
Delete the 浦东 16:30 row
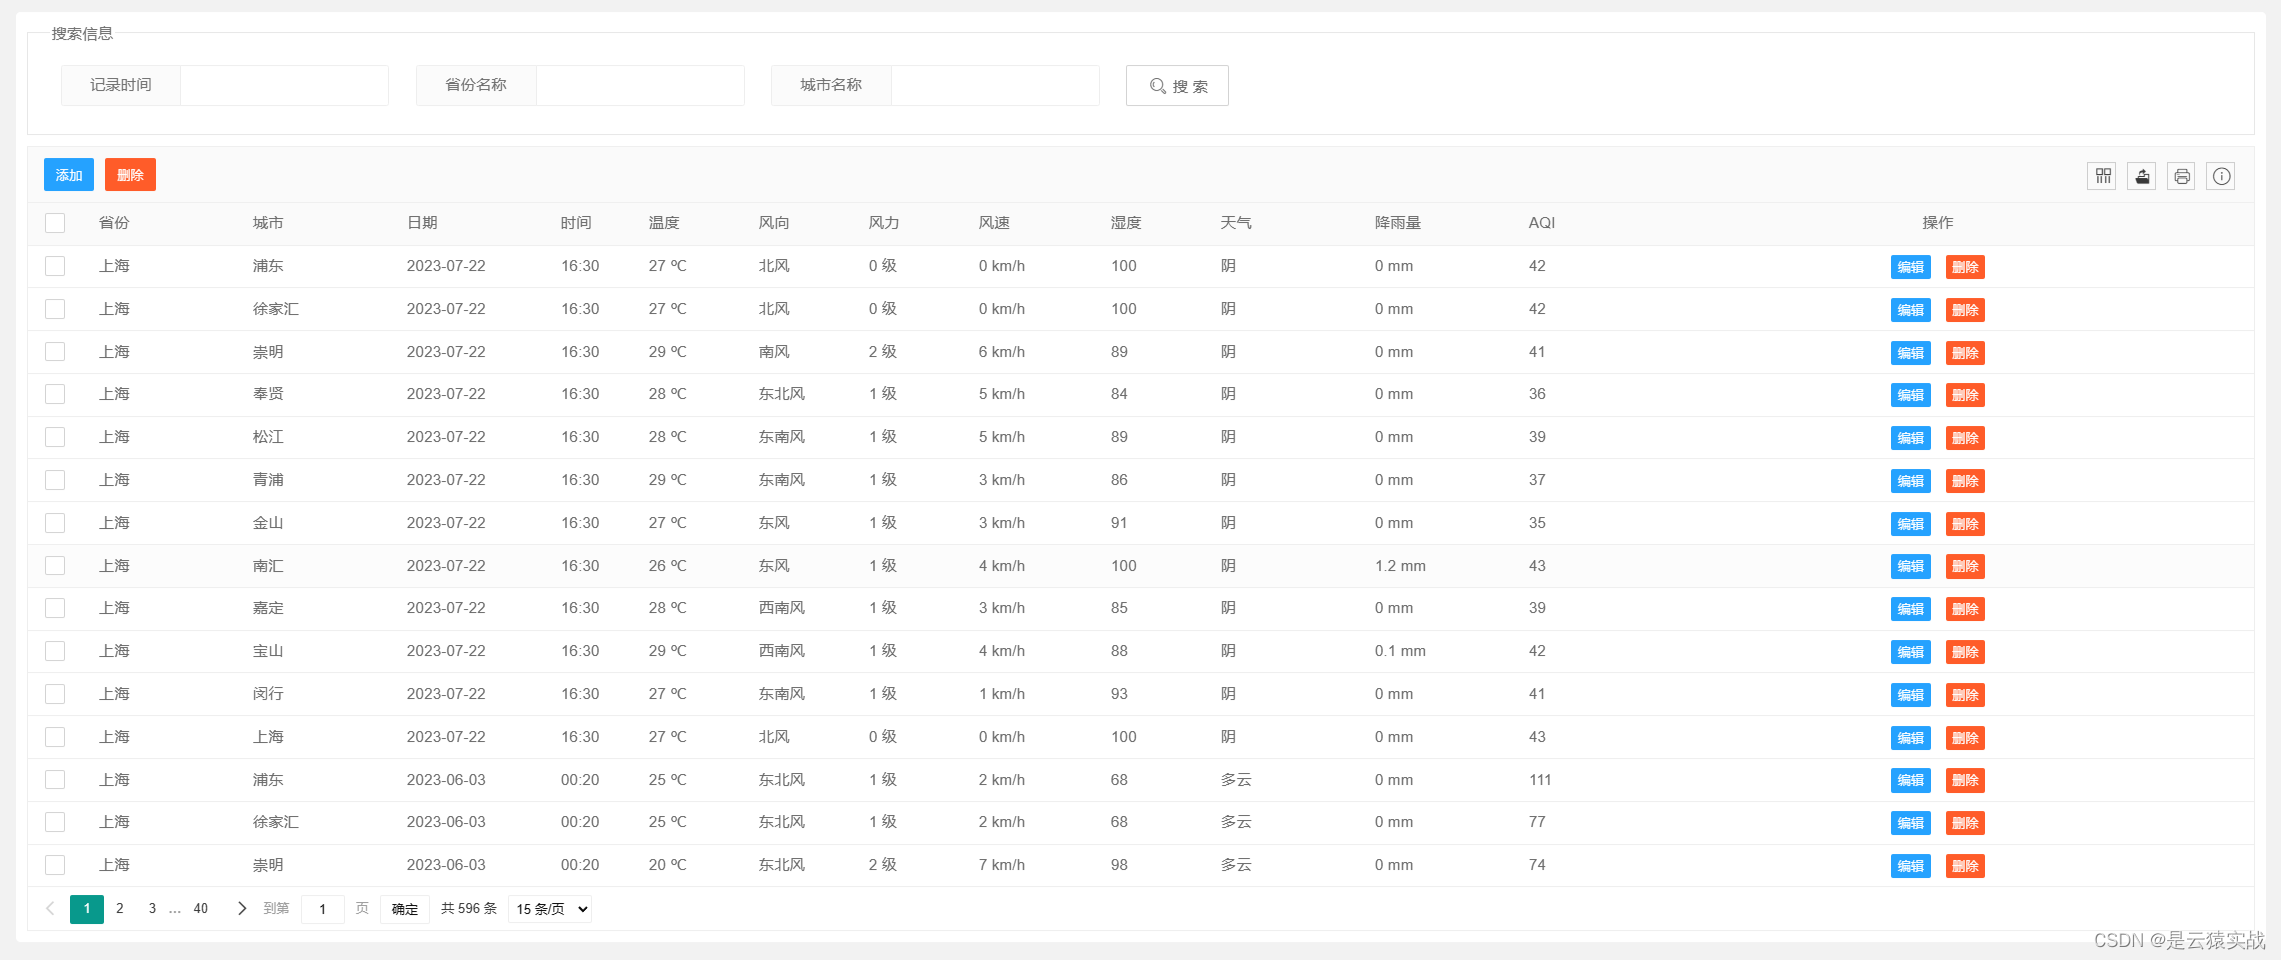1965,267
